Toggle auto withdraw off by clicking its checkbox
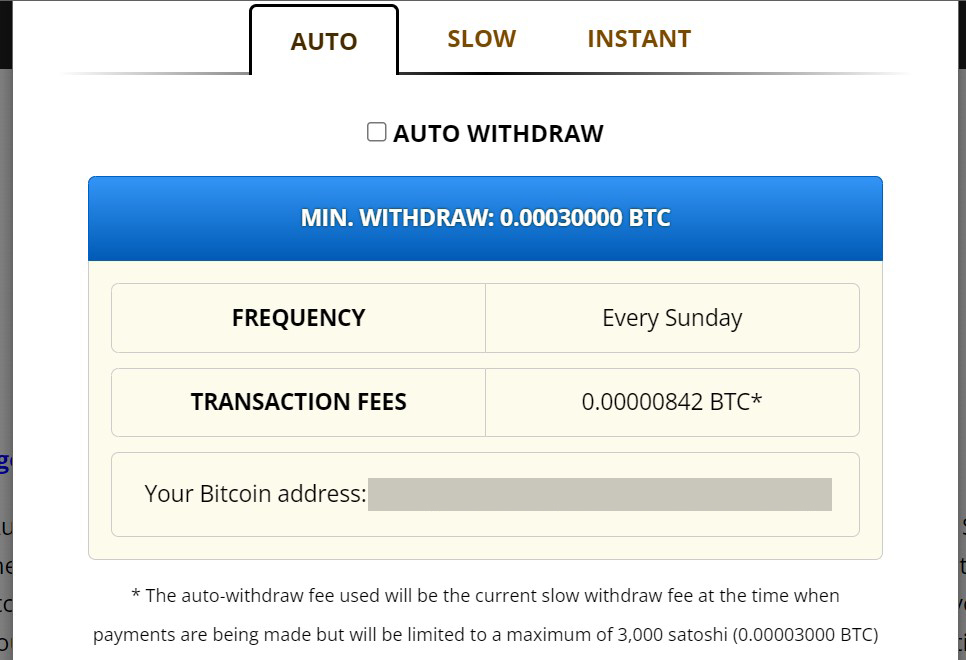 click(x=376, y=131)
